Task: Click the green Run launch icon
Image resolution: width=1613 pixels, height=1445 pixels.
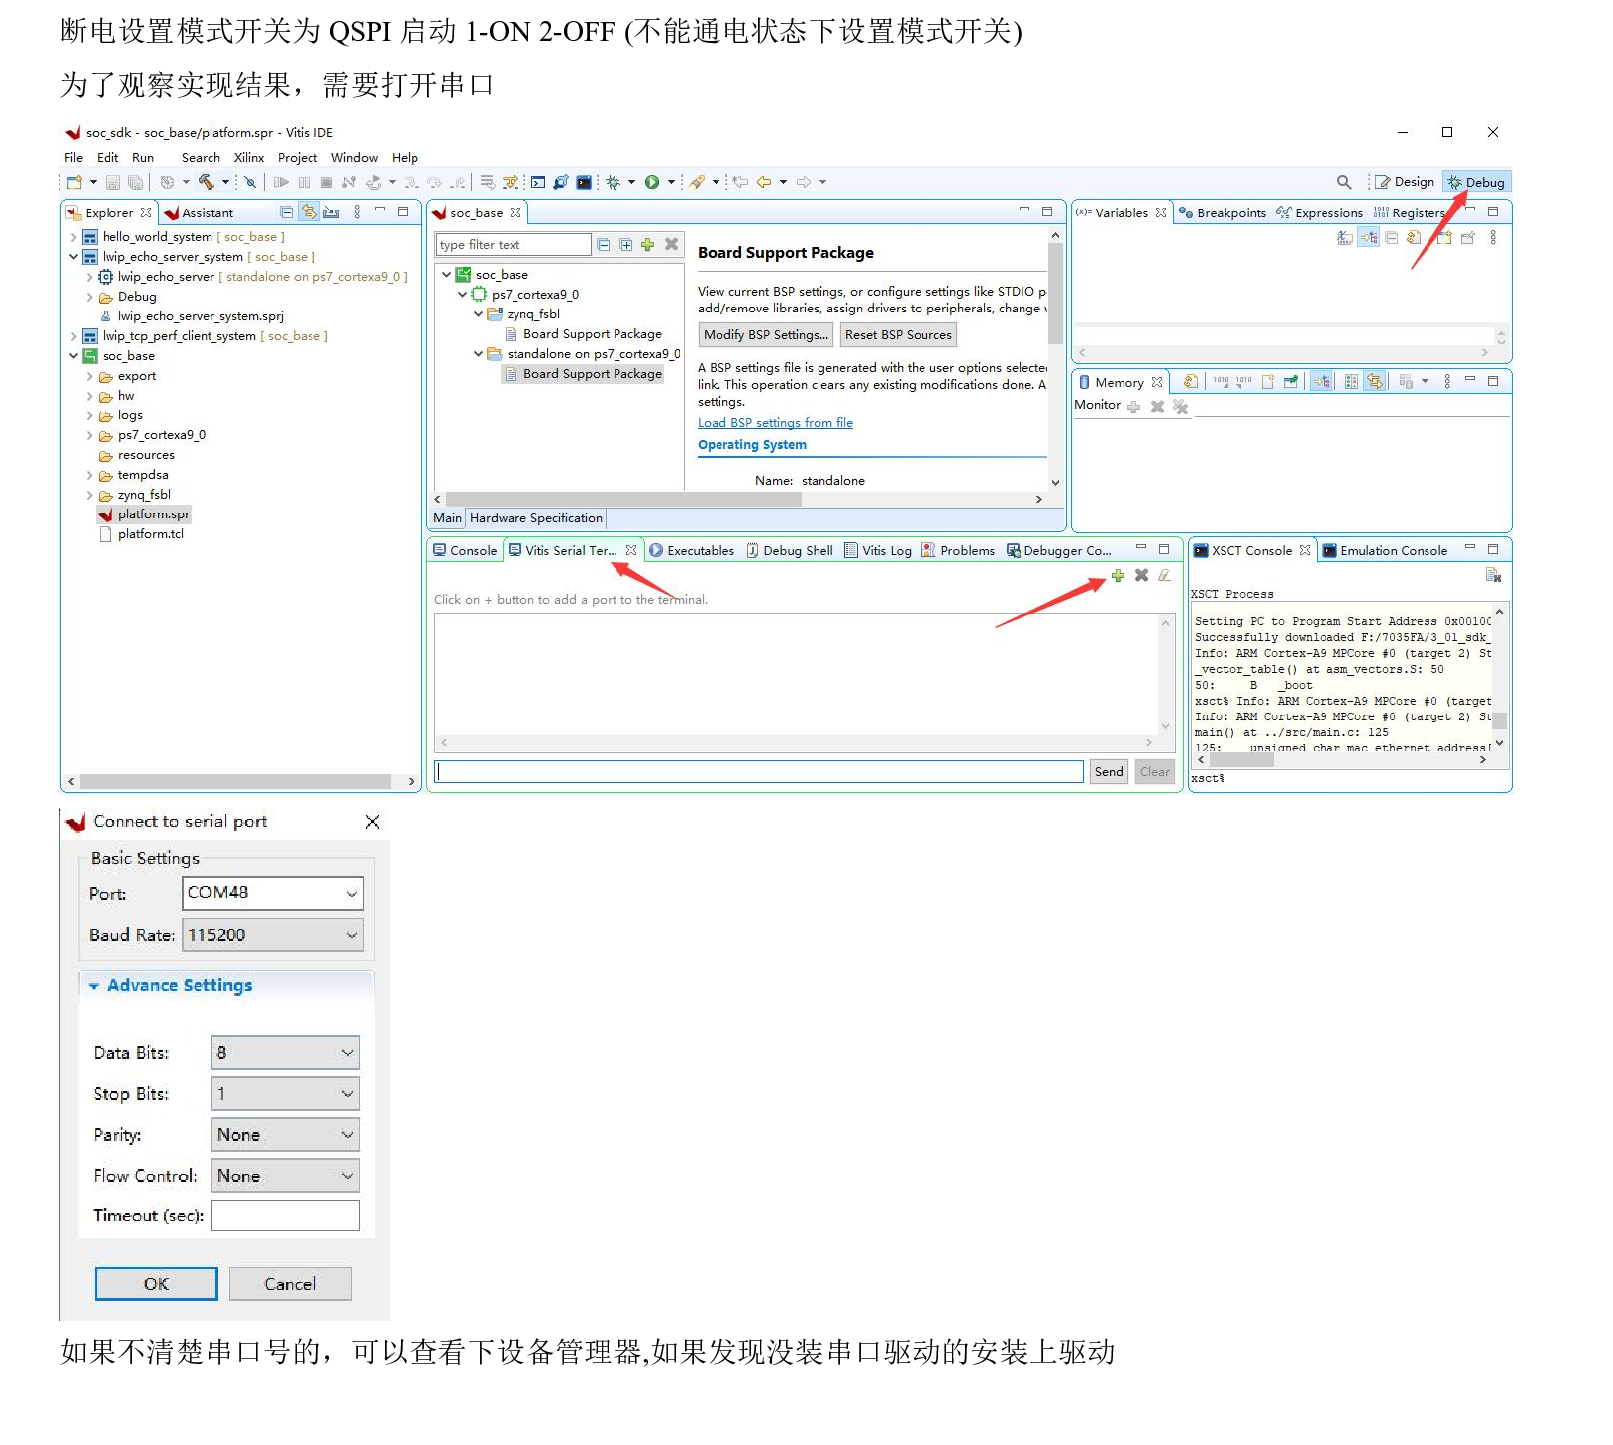Action: 652,182
